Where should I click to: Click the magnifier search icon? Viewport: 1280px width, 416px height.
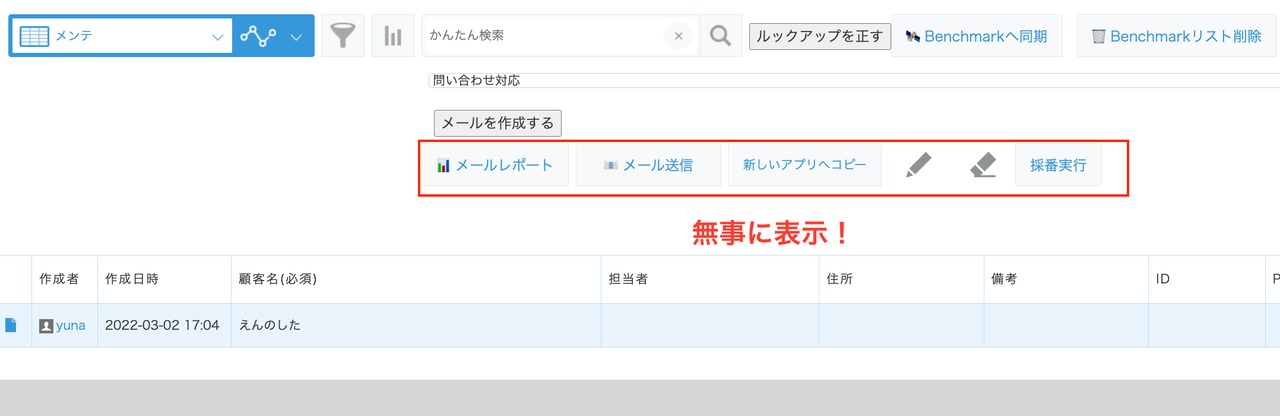click(720, 36)
